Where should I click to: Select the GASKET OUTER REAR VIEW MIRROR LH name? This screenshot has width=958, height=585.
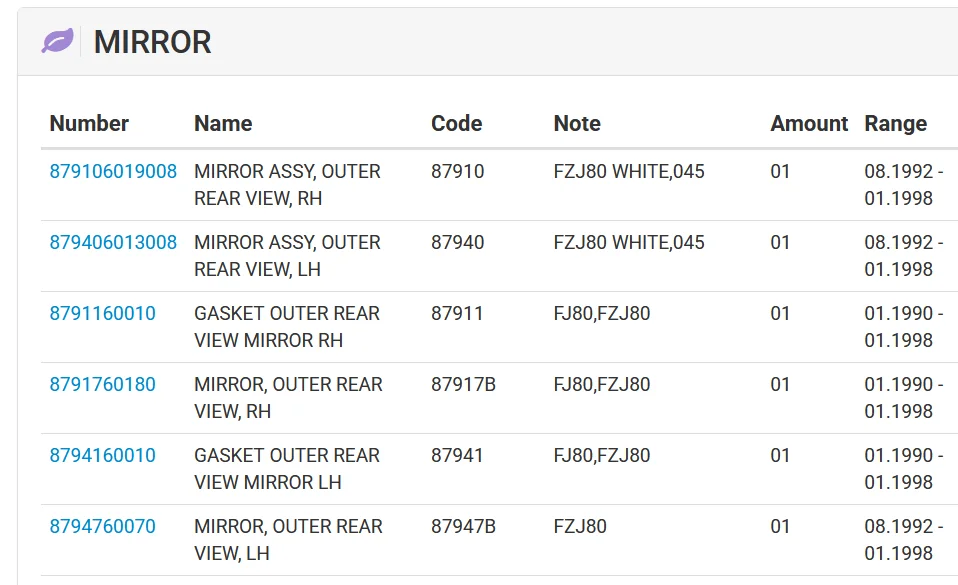click(x=287, y=468)
